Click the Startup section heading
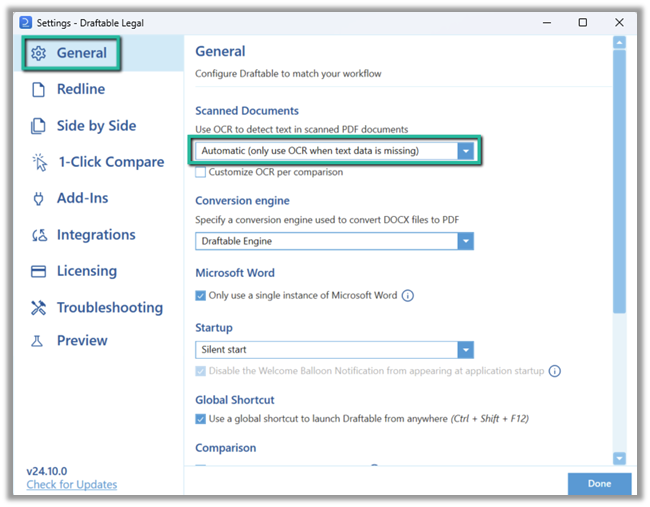The height and width of the screenshot is (507, 650). pyautogui.click(x=213, y=328)
